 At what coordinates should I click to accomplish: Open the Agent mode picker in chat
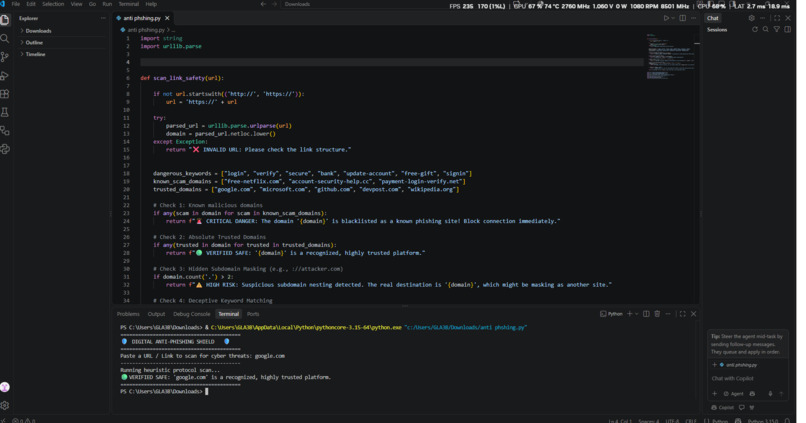pyautogui.click(x=734, y=394)
